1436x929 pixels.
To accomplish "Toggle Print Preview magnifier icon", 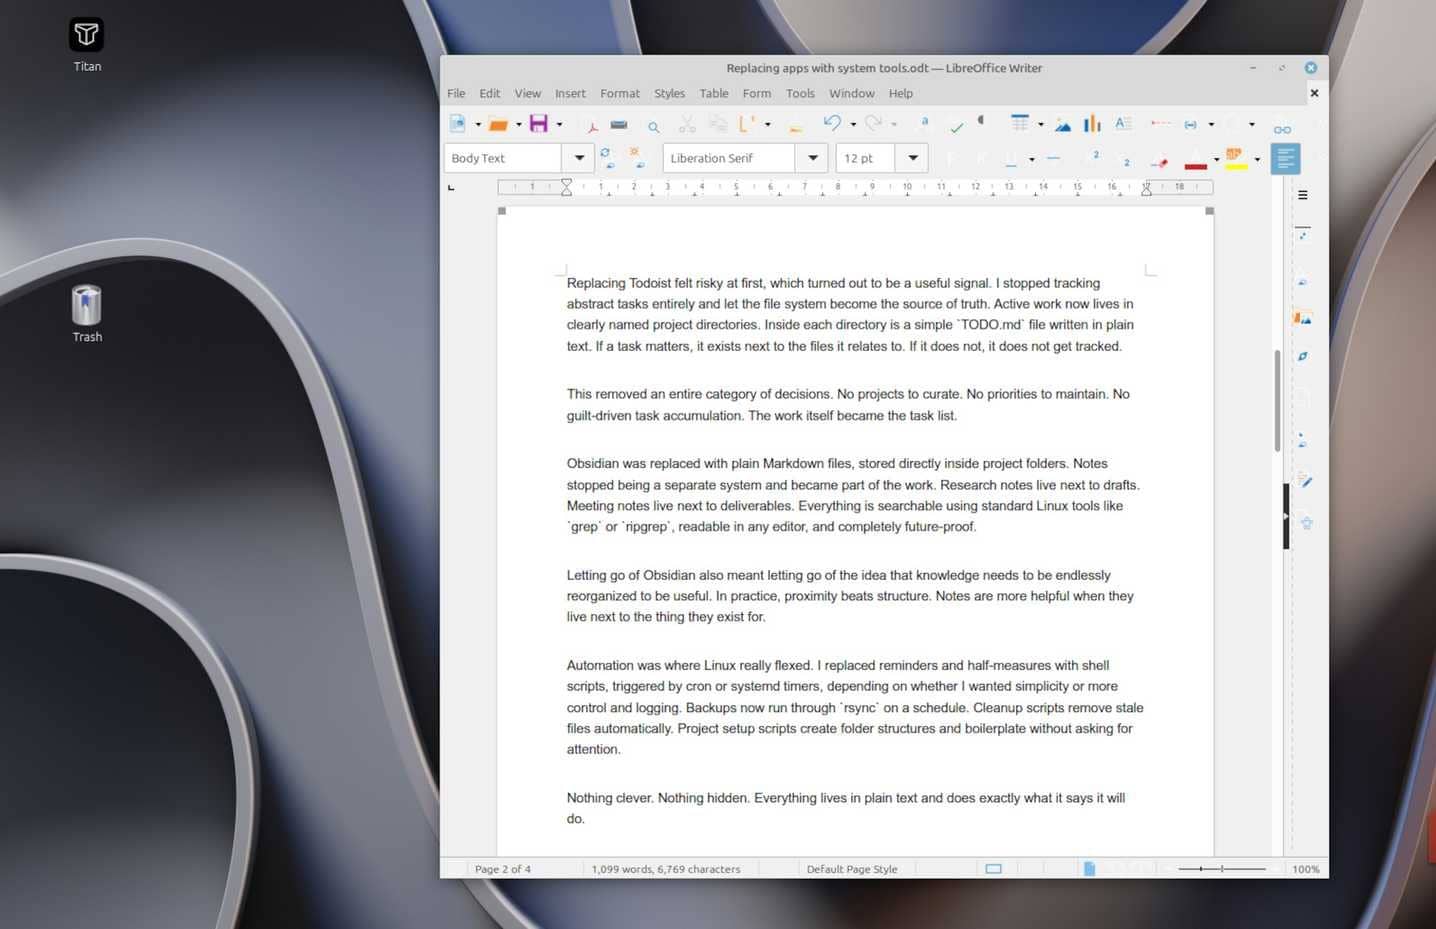I will click(653, 126).
